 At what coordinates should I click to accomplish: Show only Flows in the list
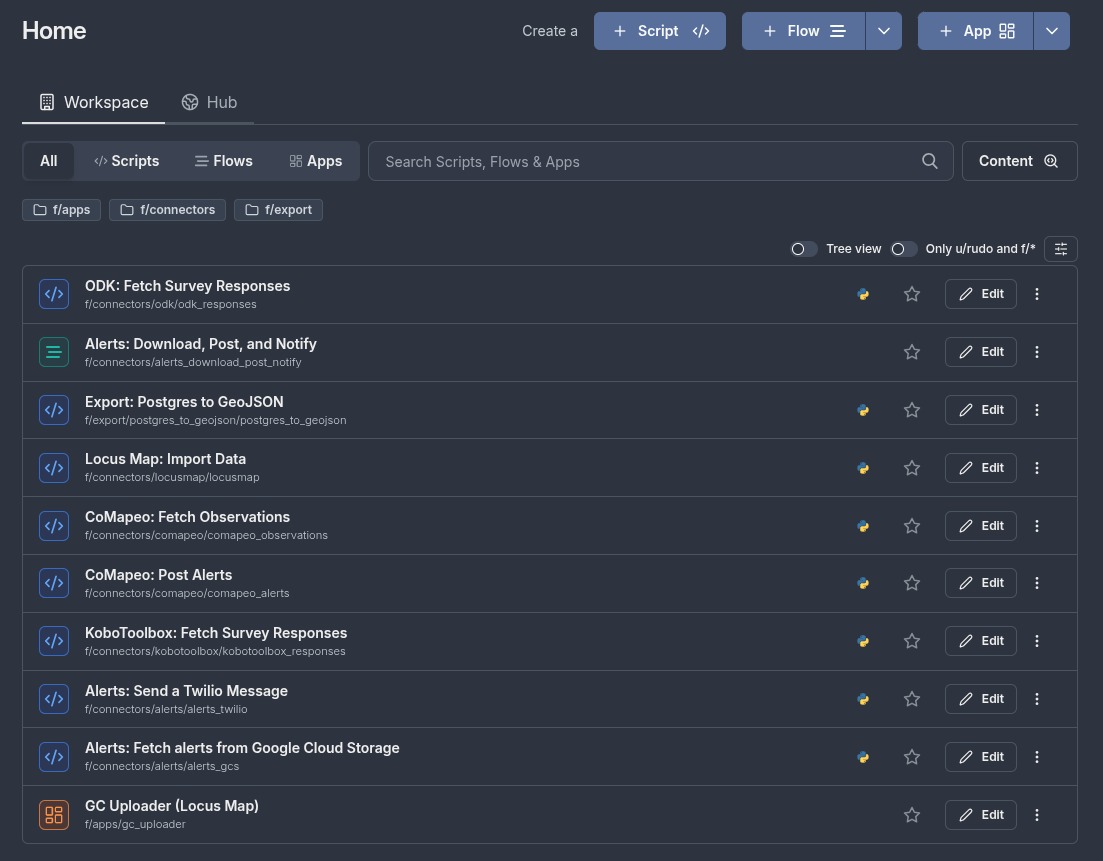point(223,161)
